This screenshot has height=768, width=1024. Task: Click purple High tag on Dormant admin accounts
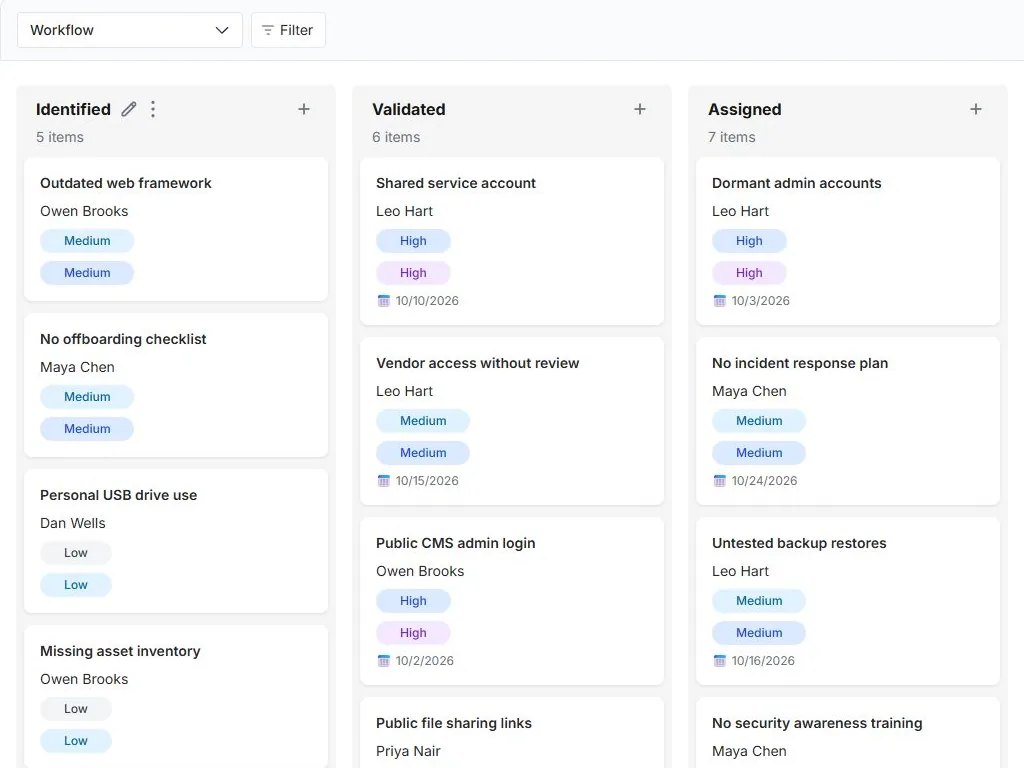click(749, 273)
